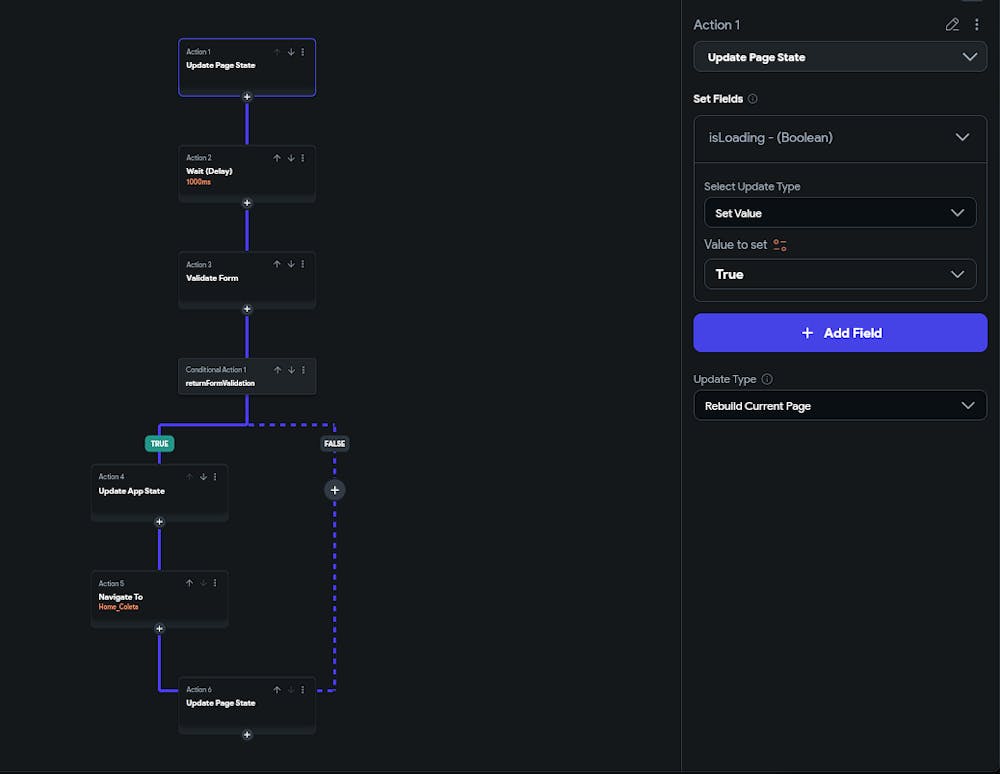Viewport: 1000px width, 774px height.
Task: Open the Action 5 Navigate To options menu
Action: tap(215, 583)
